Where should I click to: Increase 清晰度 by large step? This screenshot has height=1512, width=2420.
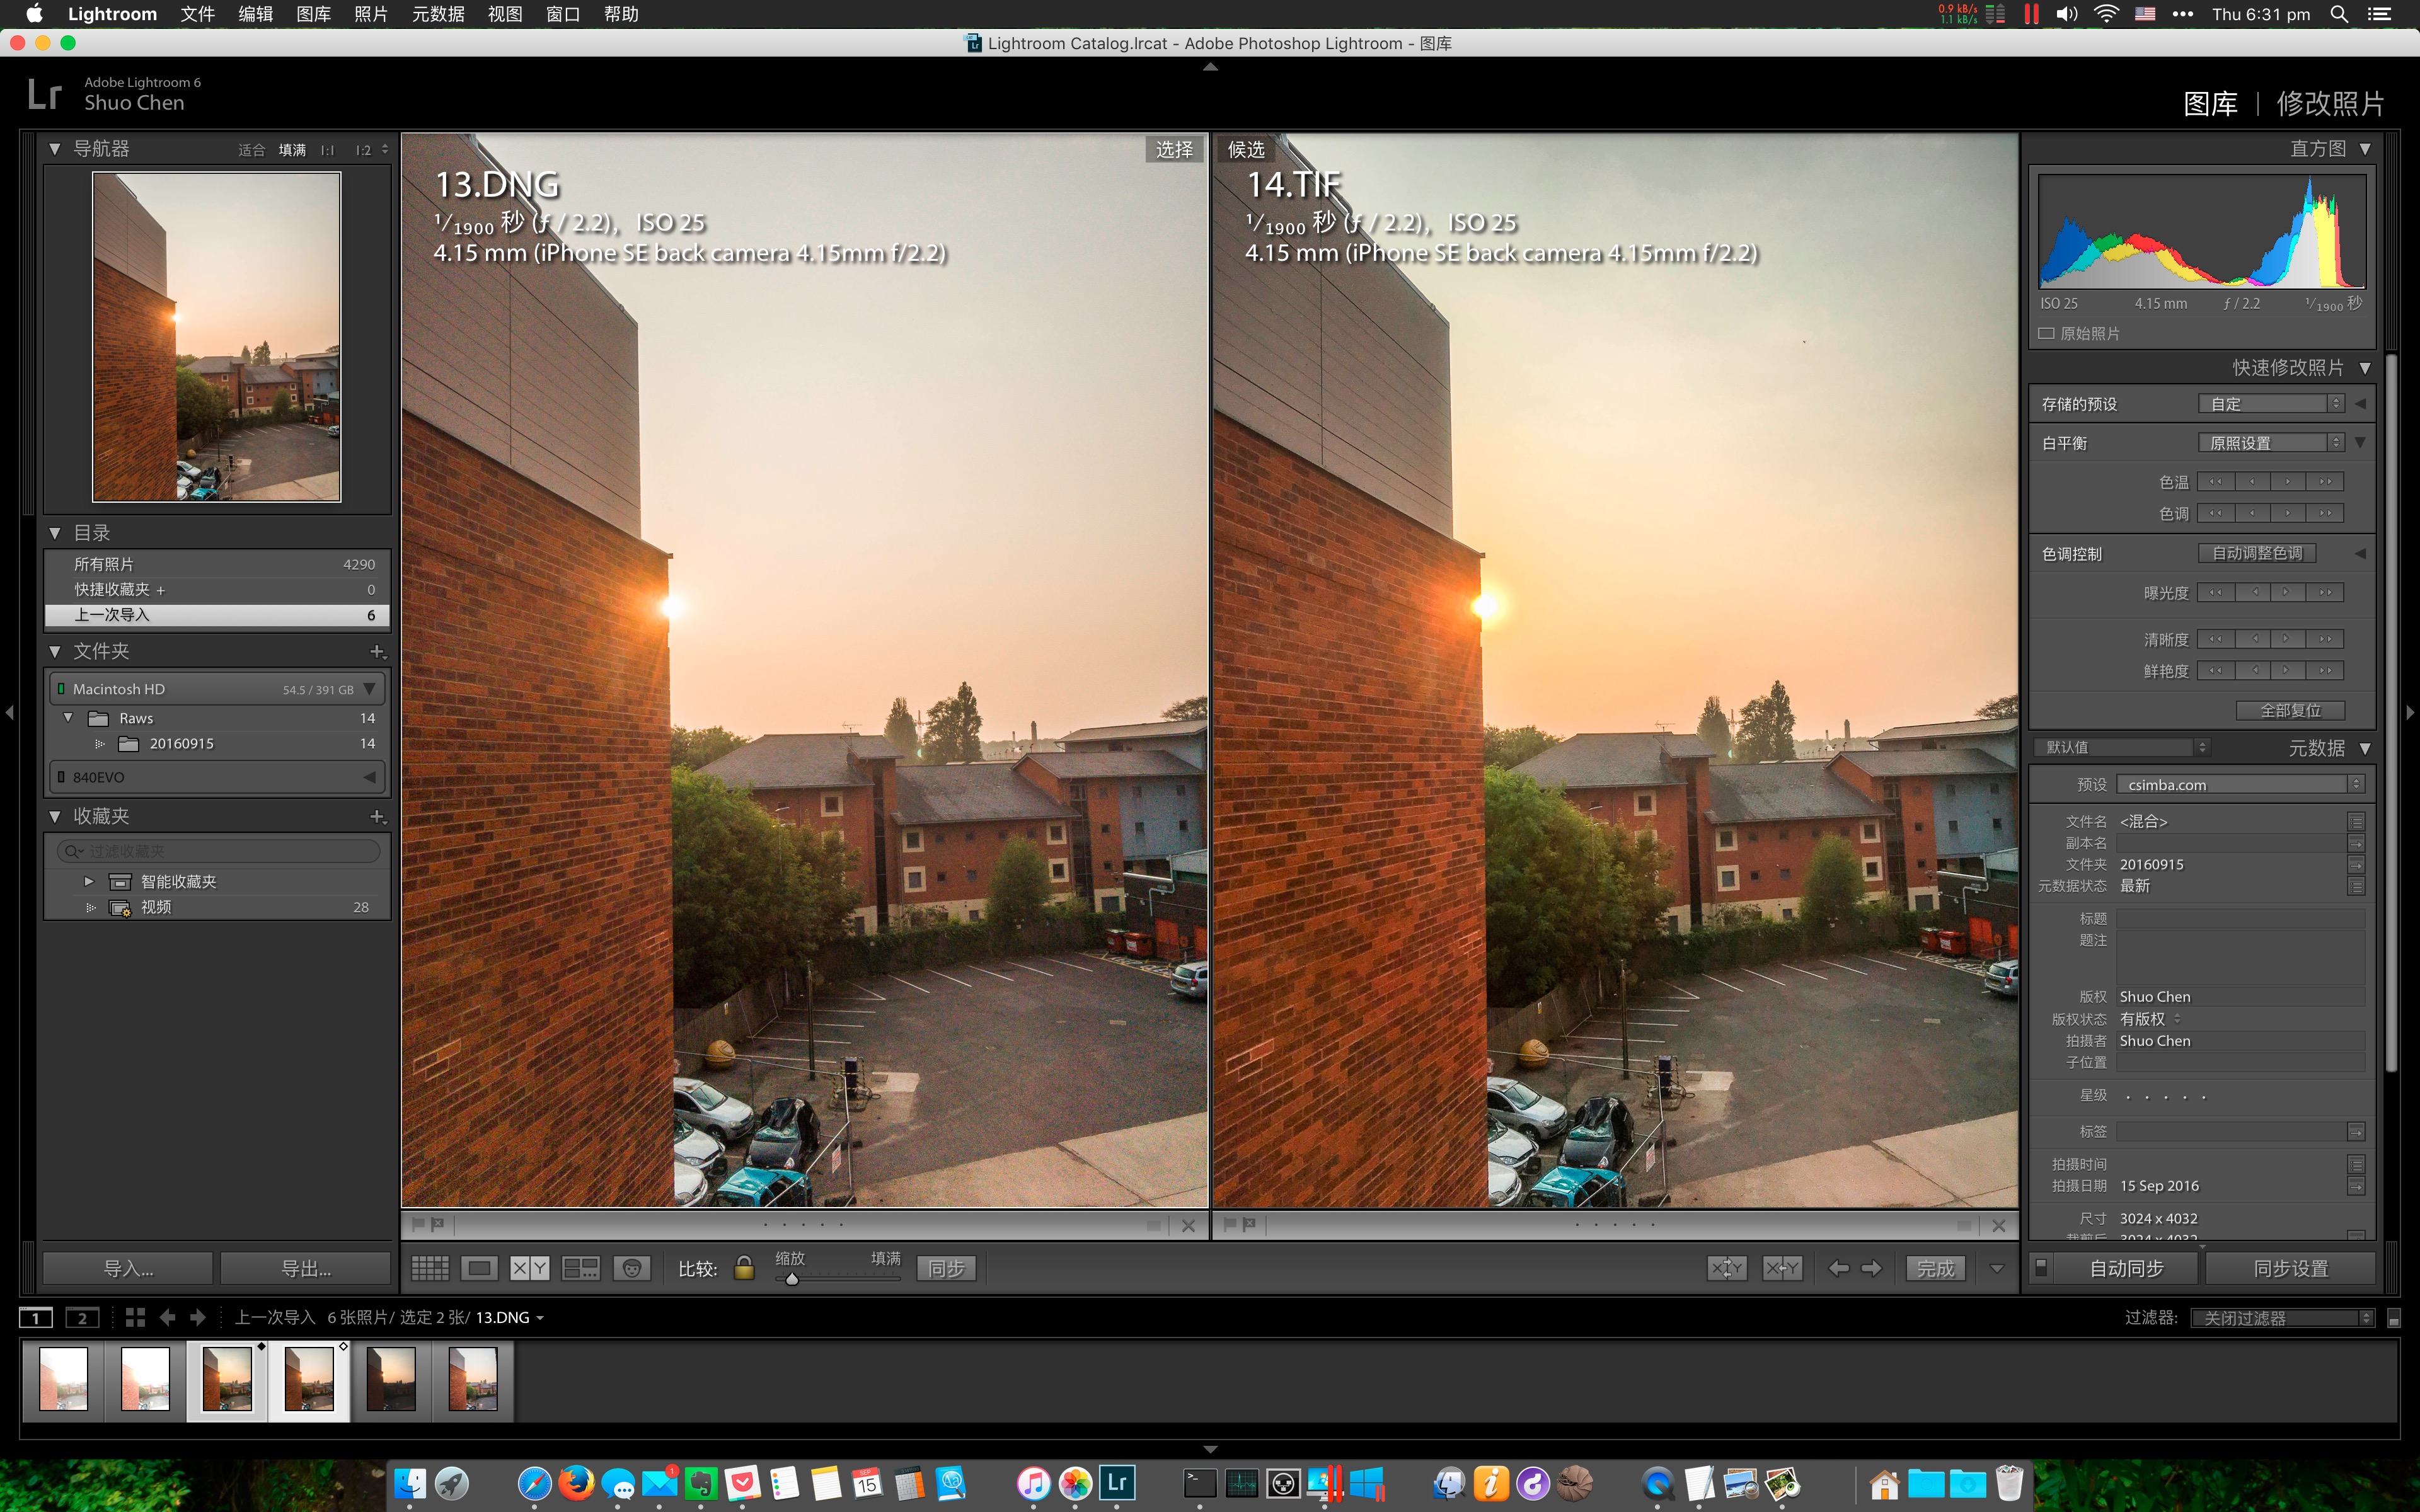(x=2325, y=638)
